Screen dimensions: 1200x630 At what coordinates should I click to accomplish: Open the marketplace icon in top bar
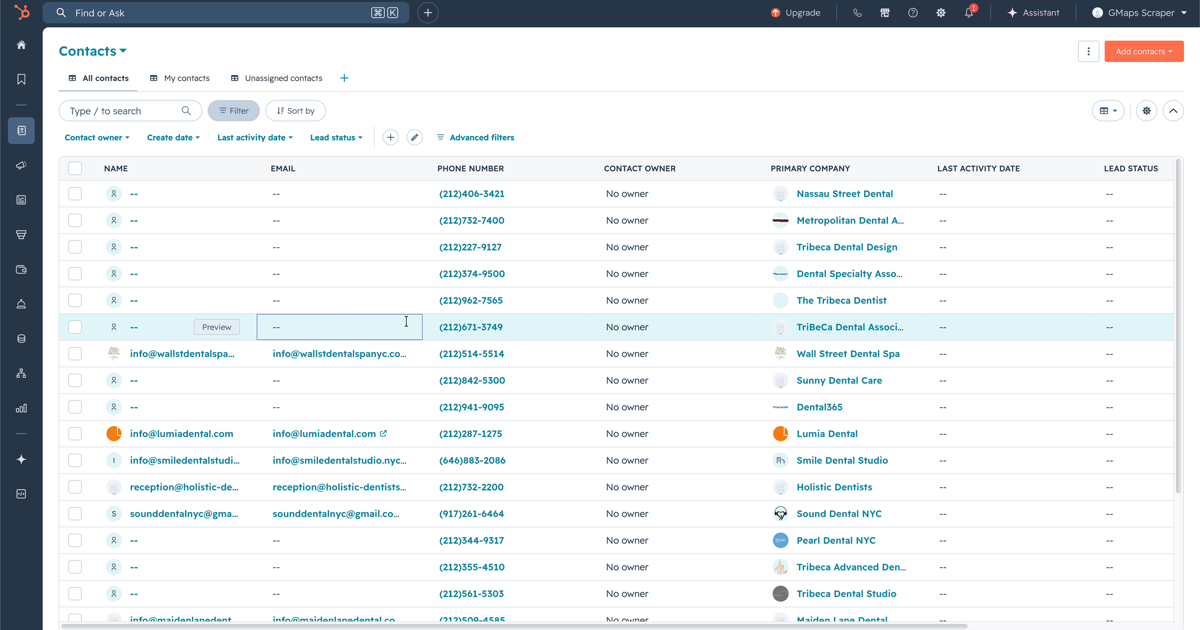885,13
